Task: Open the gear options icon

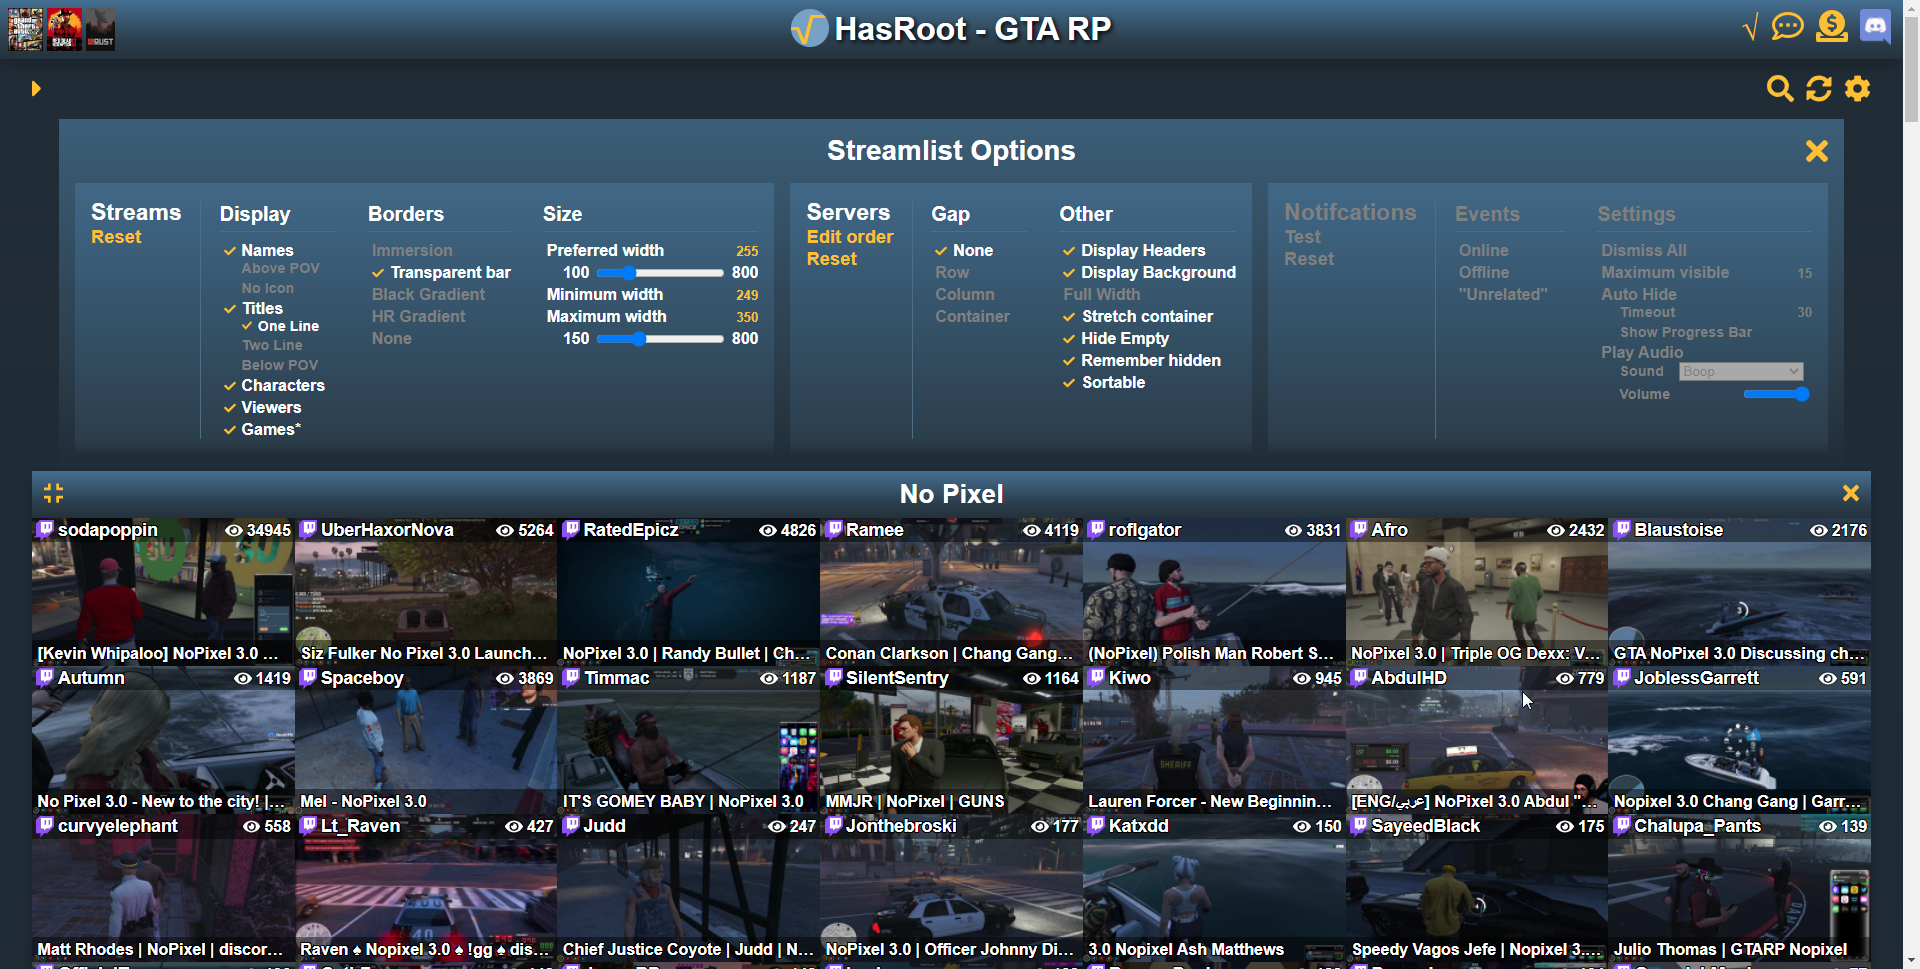Action: (x=1858, y=89)
